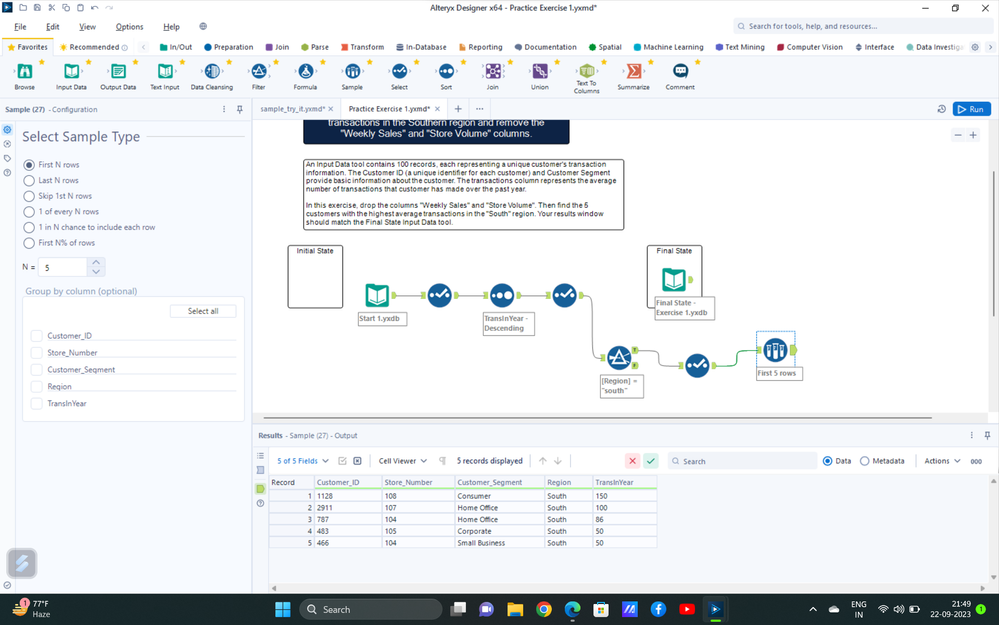
Task: Add a new workflow tab
Action: 457,109
